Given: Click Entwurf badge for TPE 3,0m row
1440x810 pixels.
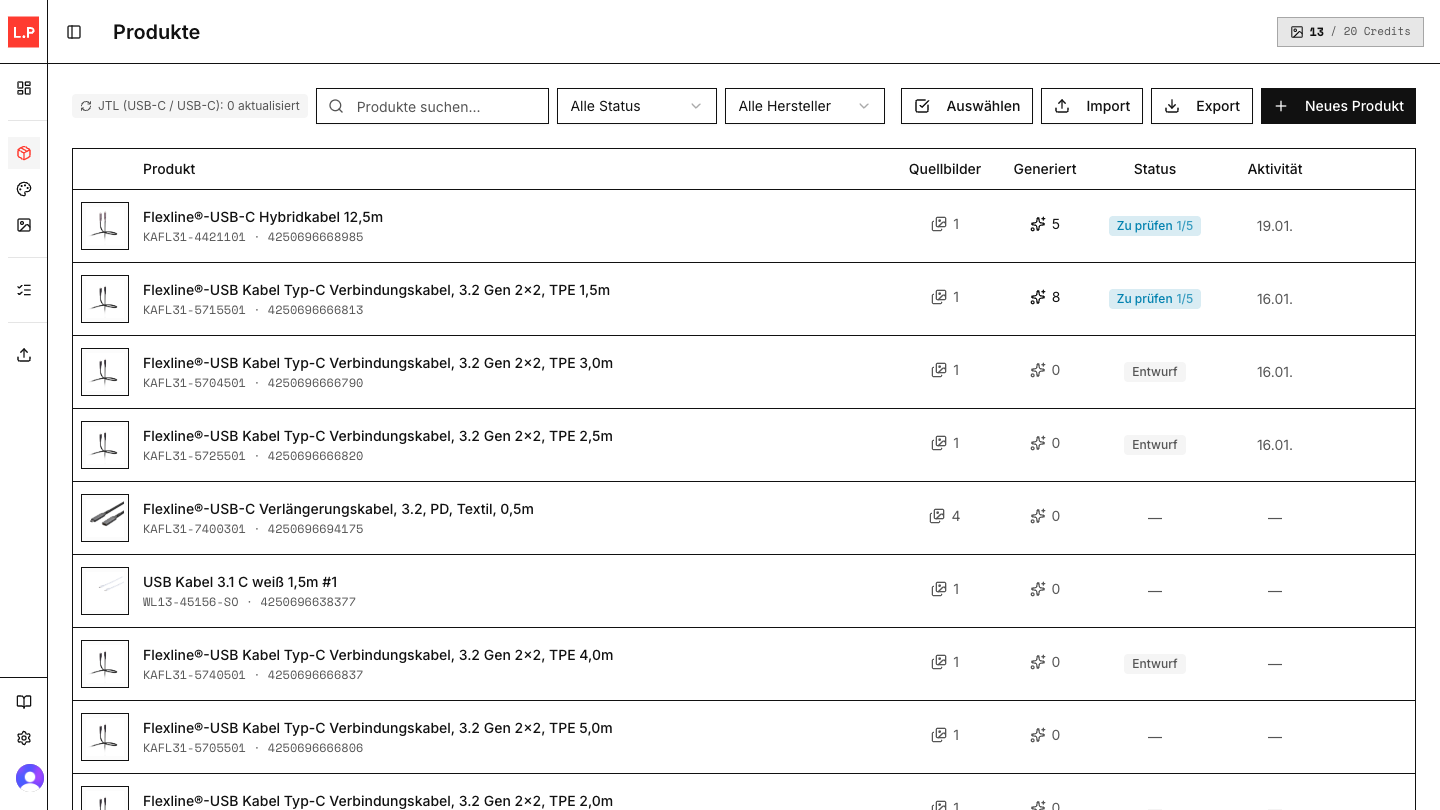Looking at the screenshot, I should pyautogui.click(x=1155, y=372).
